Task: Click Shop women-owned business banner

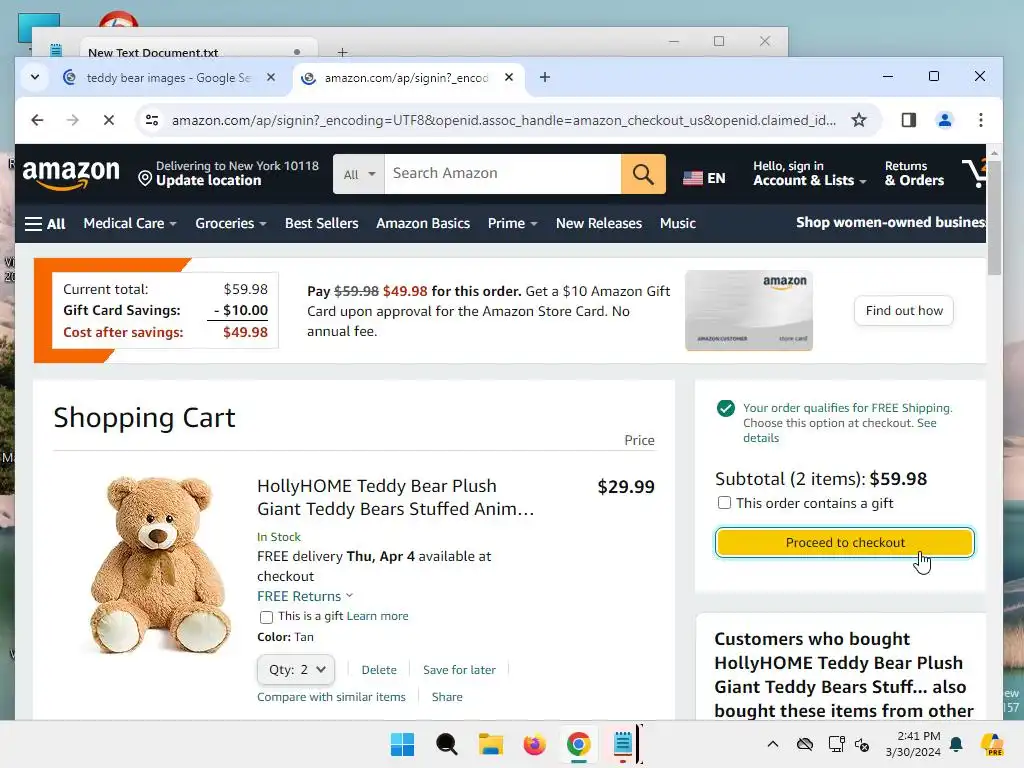Action: (x=890, y=223)
